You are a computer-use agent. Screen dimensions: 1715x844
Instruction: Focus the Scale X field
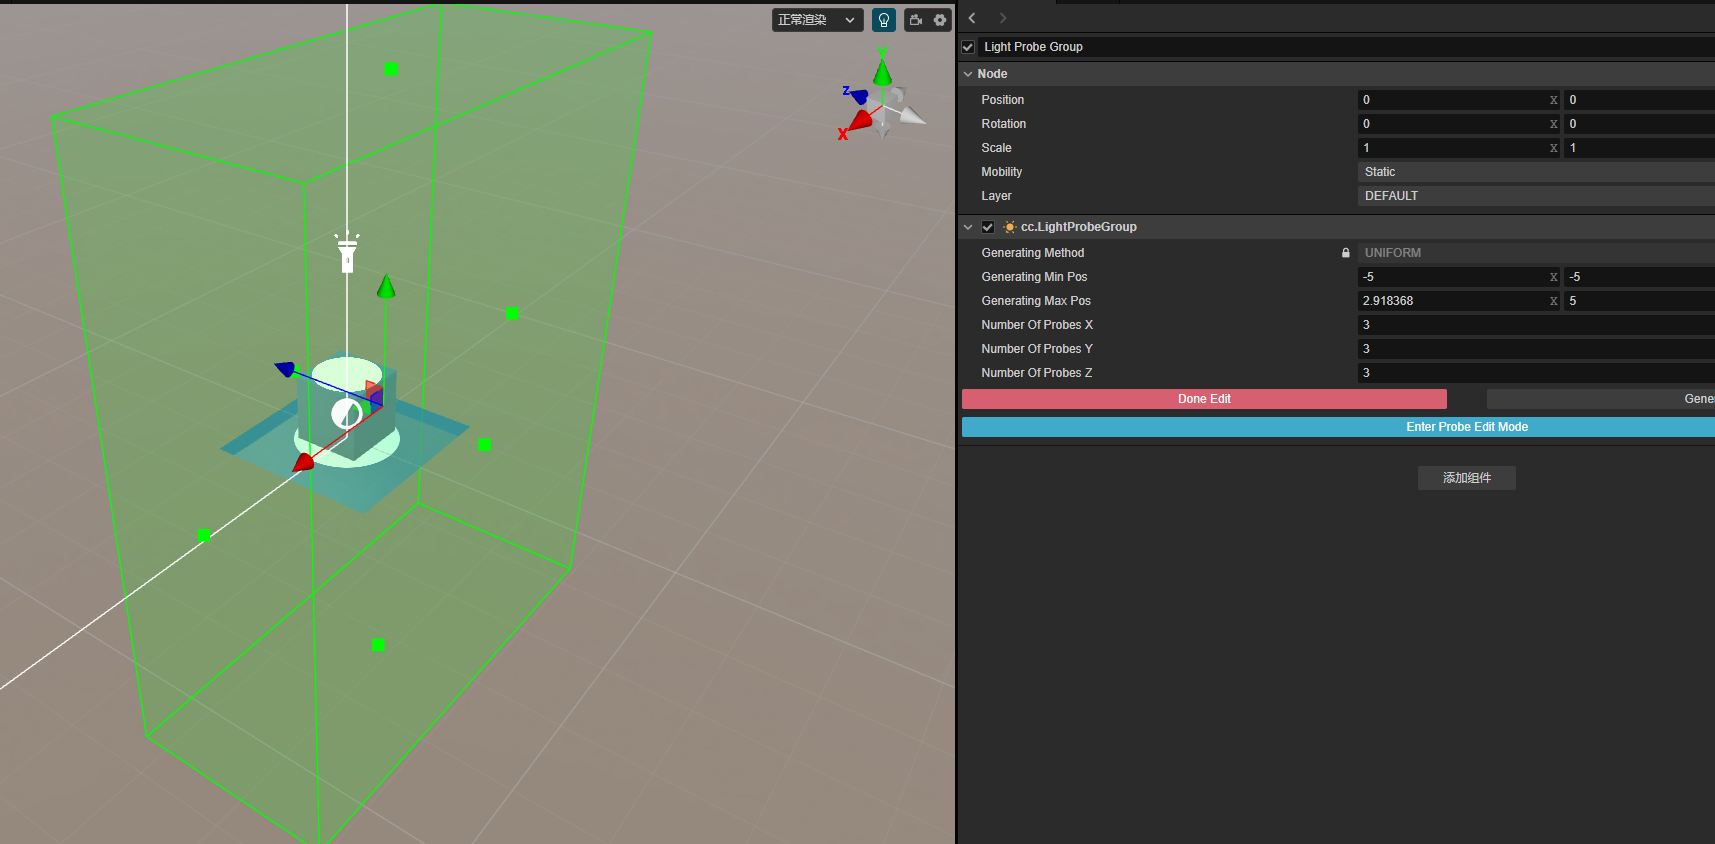[1459, 148]
